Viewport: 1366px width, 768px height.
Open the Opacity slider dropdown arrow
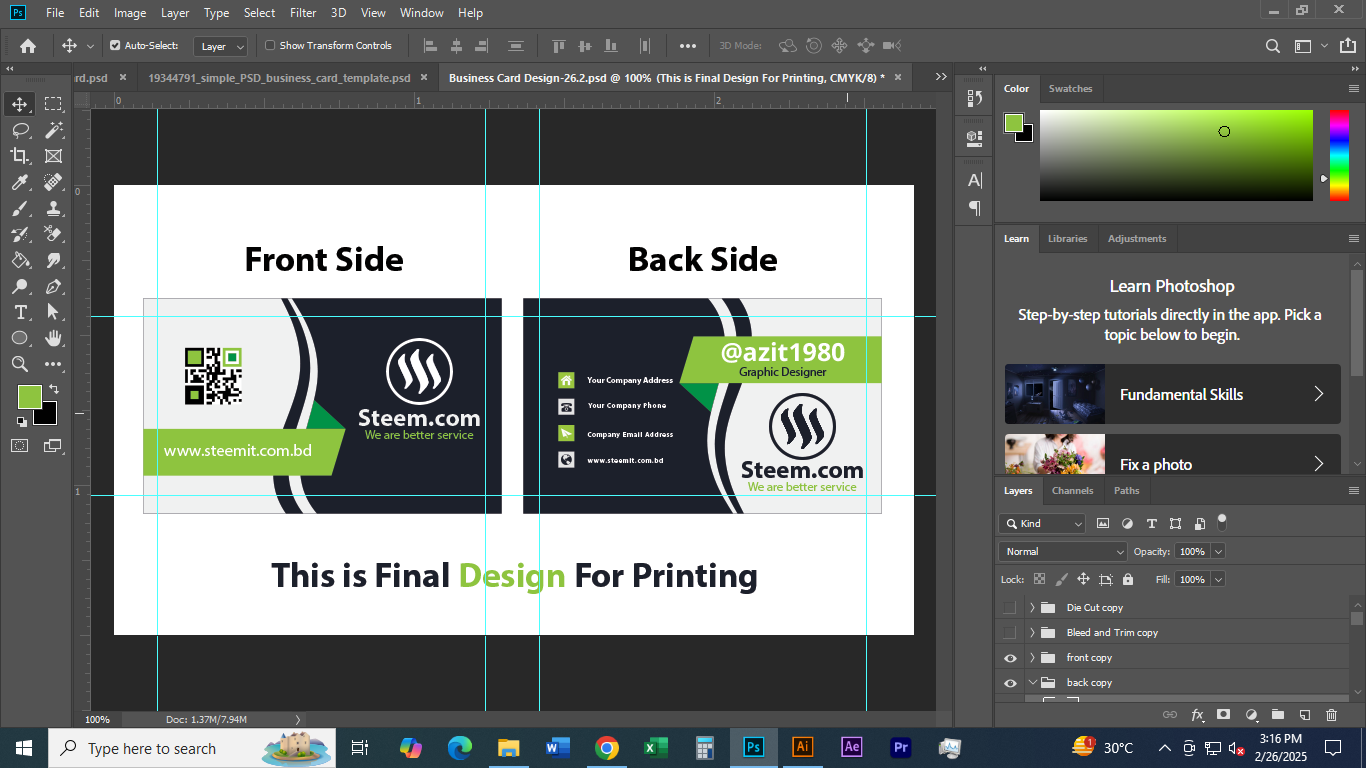1218,552
